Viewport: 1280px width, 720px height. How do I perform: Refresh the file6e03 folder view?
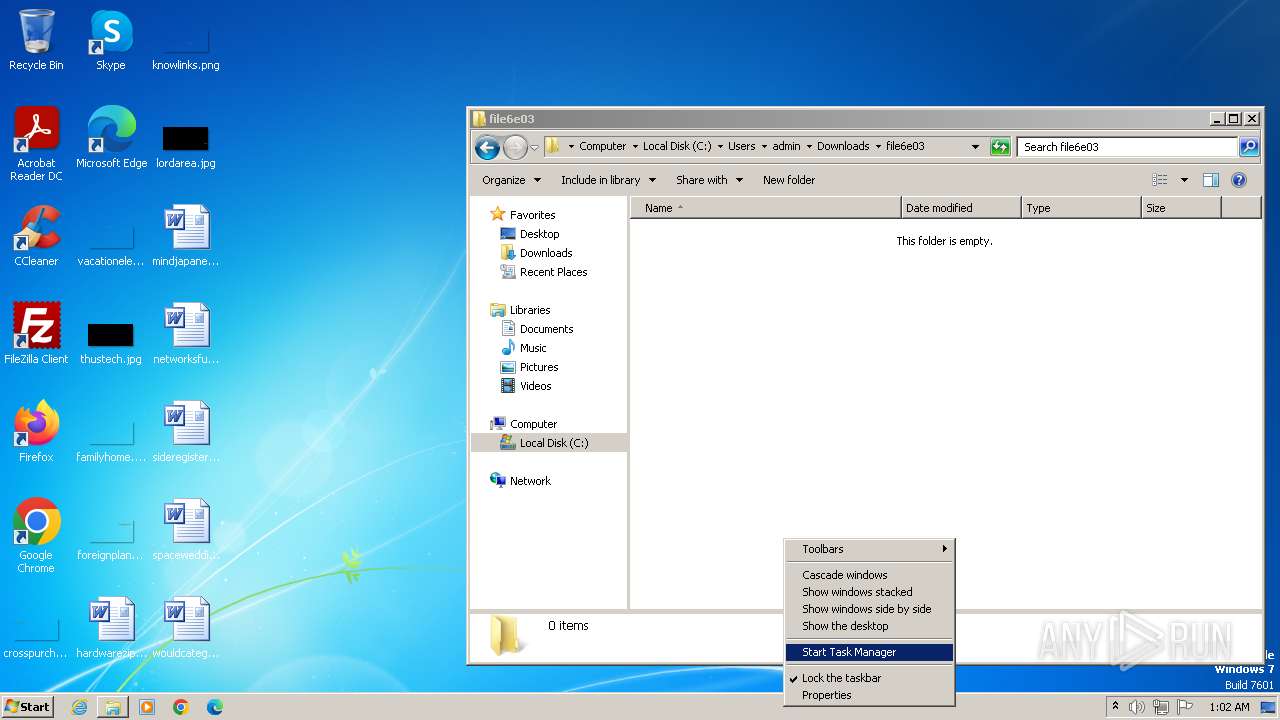tap(1000, 147)
